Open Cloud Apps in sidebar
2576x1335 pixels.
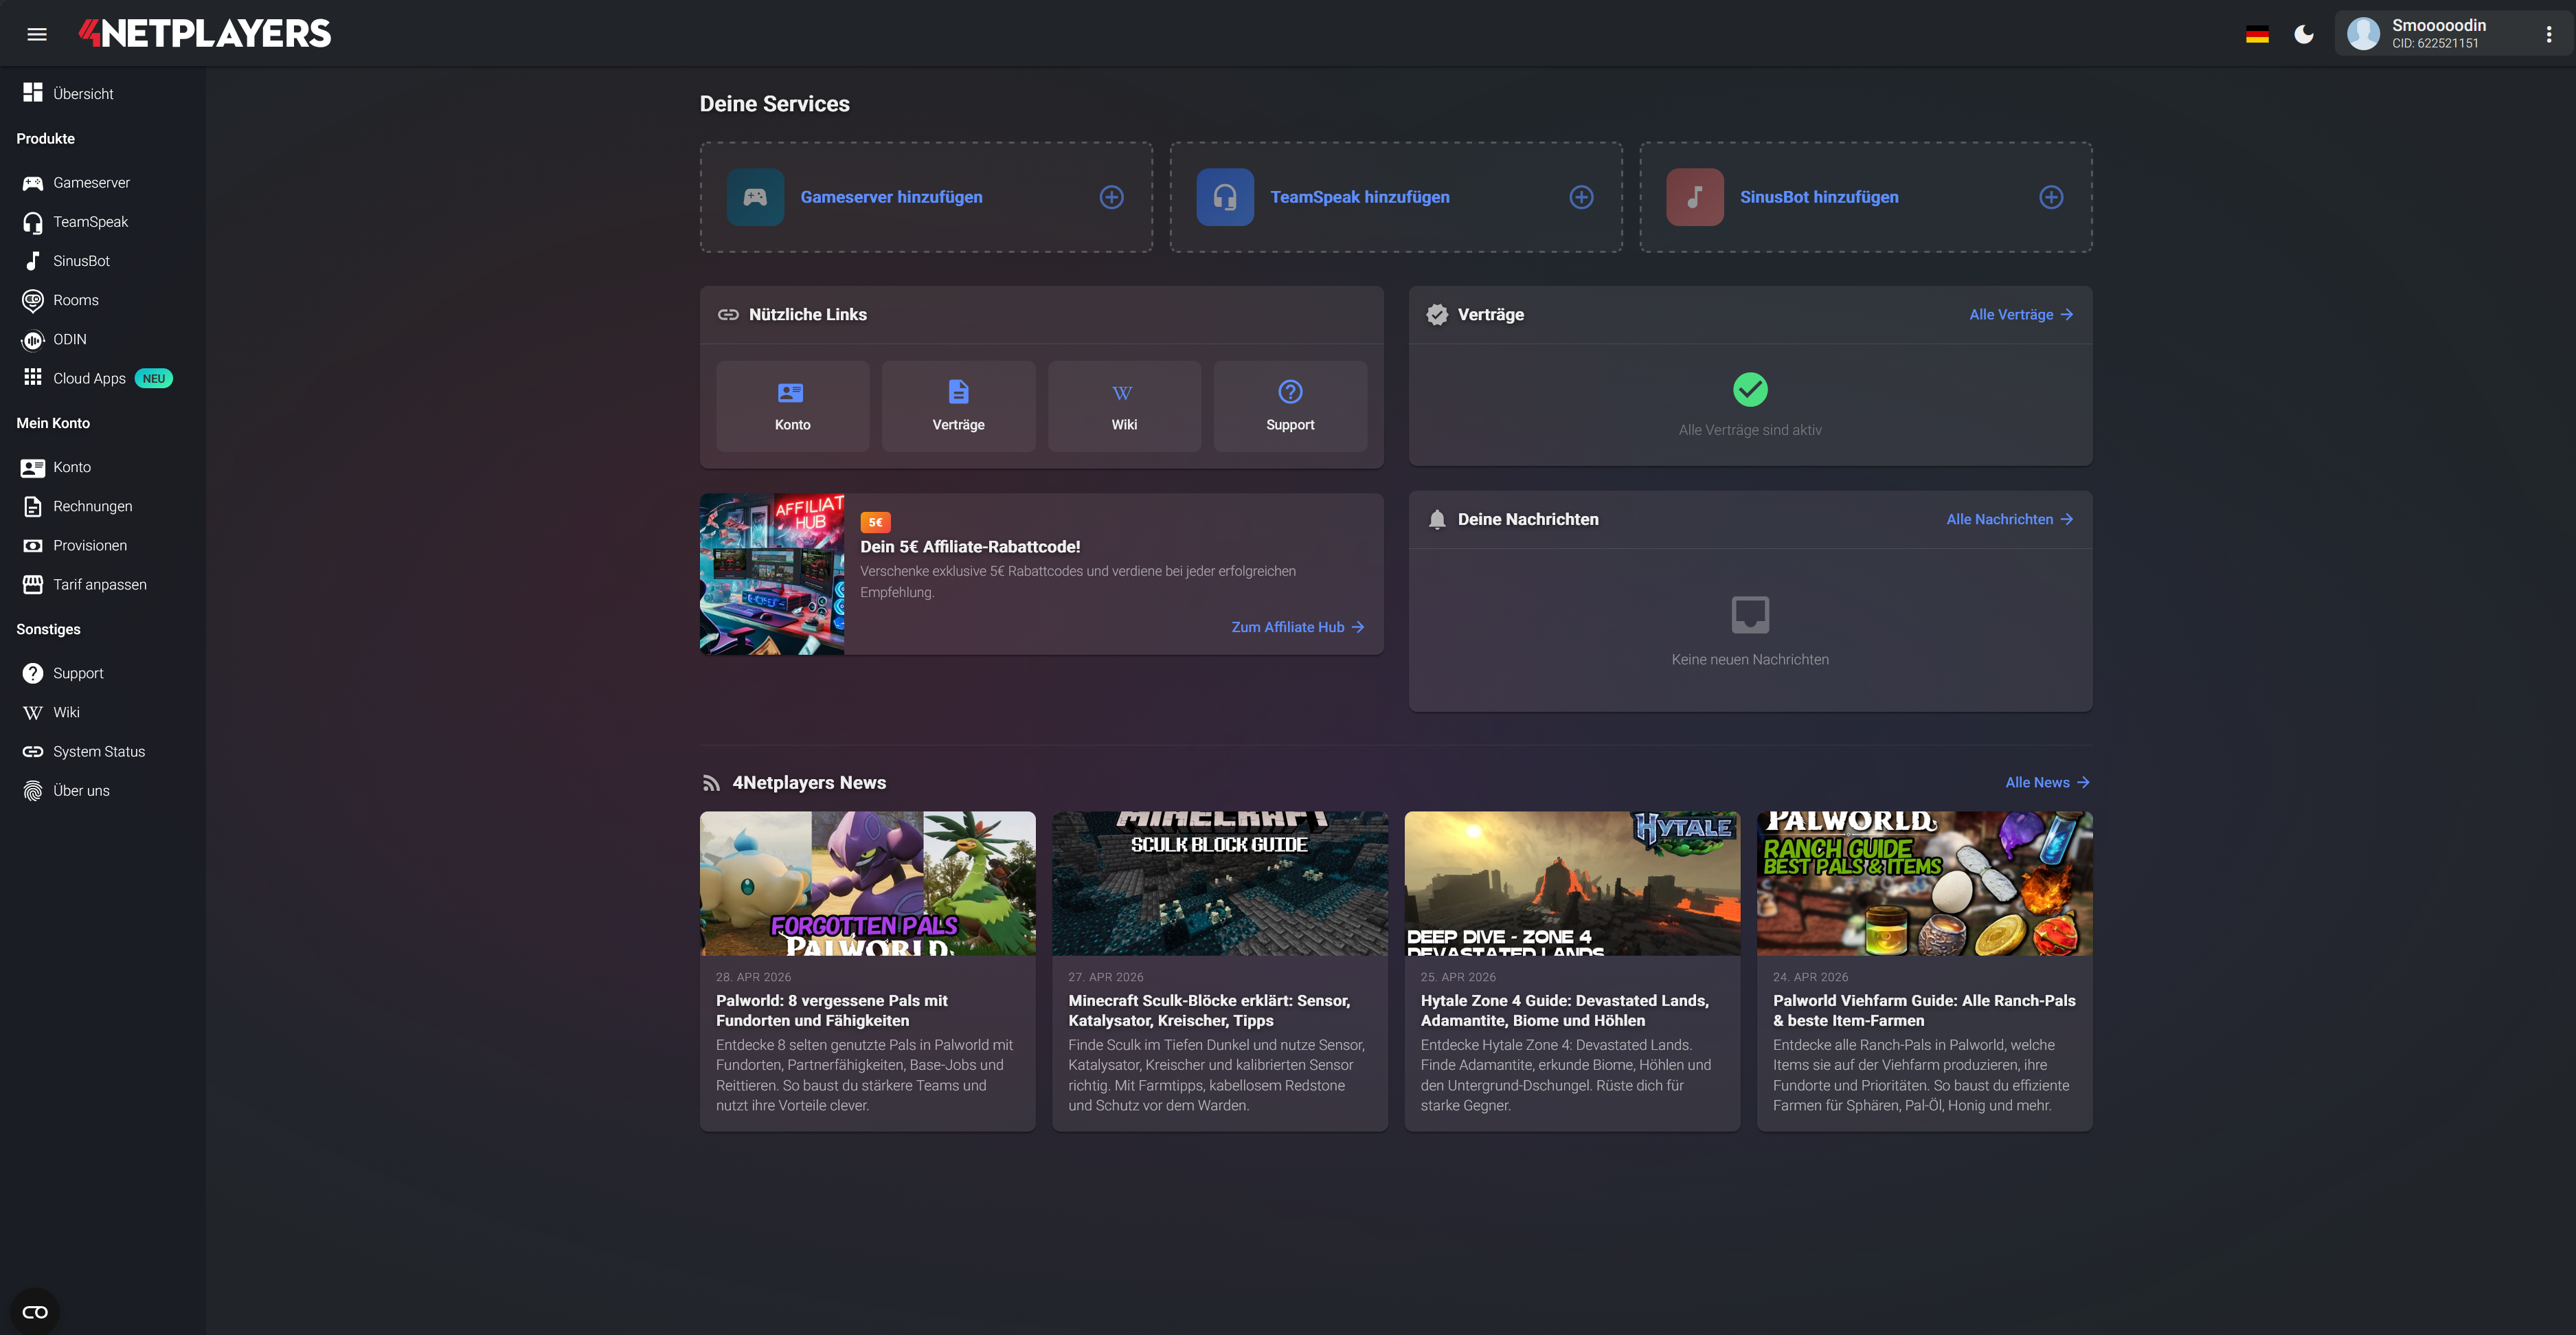coord(89,378)
